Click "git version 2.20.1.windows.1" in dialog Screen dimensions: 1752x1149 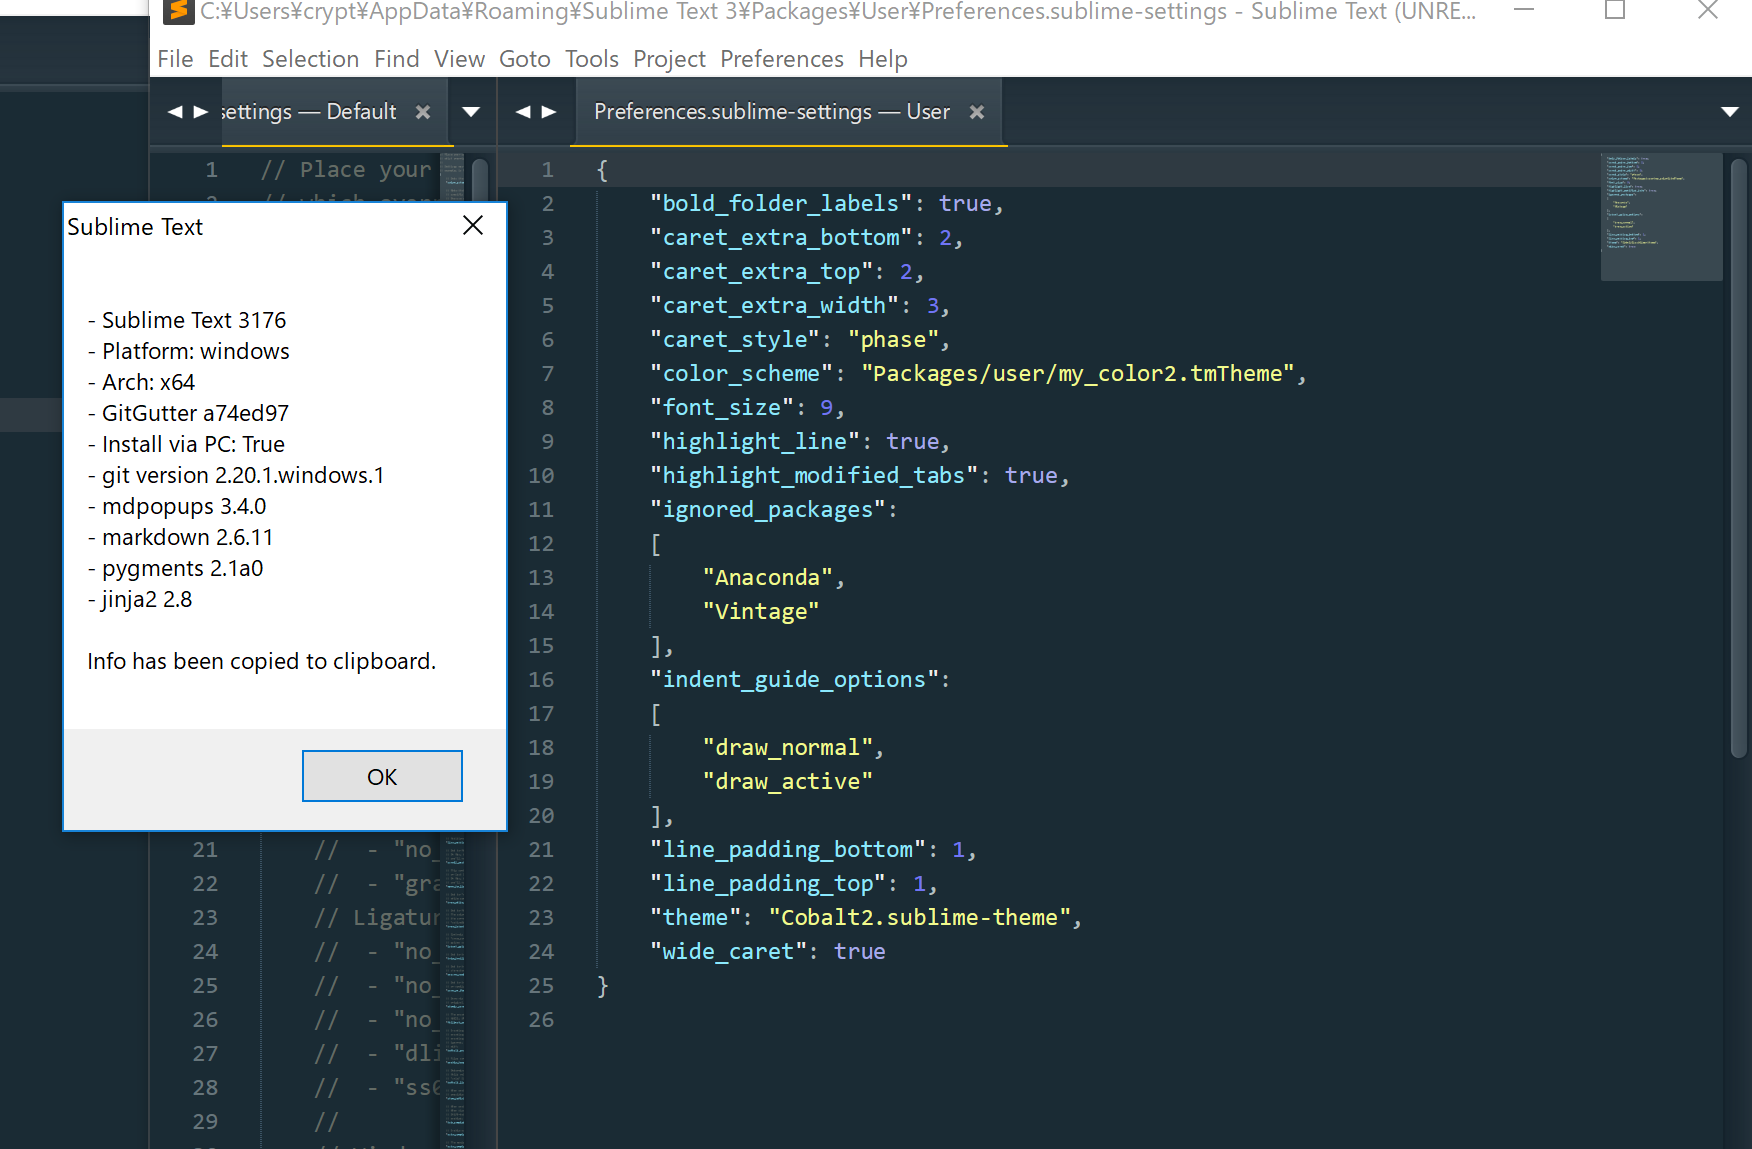[x=236, y=475]
